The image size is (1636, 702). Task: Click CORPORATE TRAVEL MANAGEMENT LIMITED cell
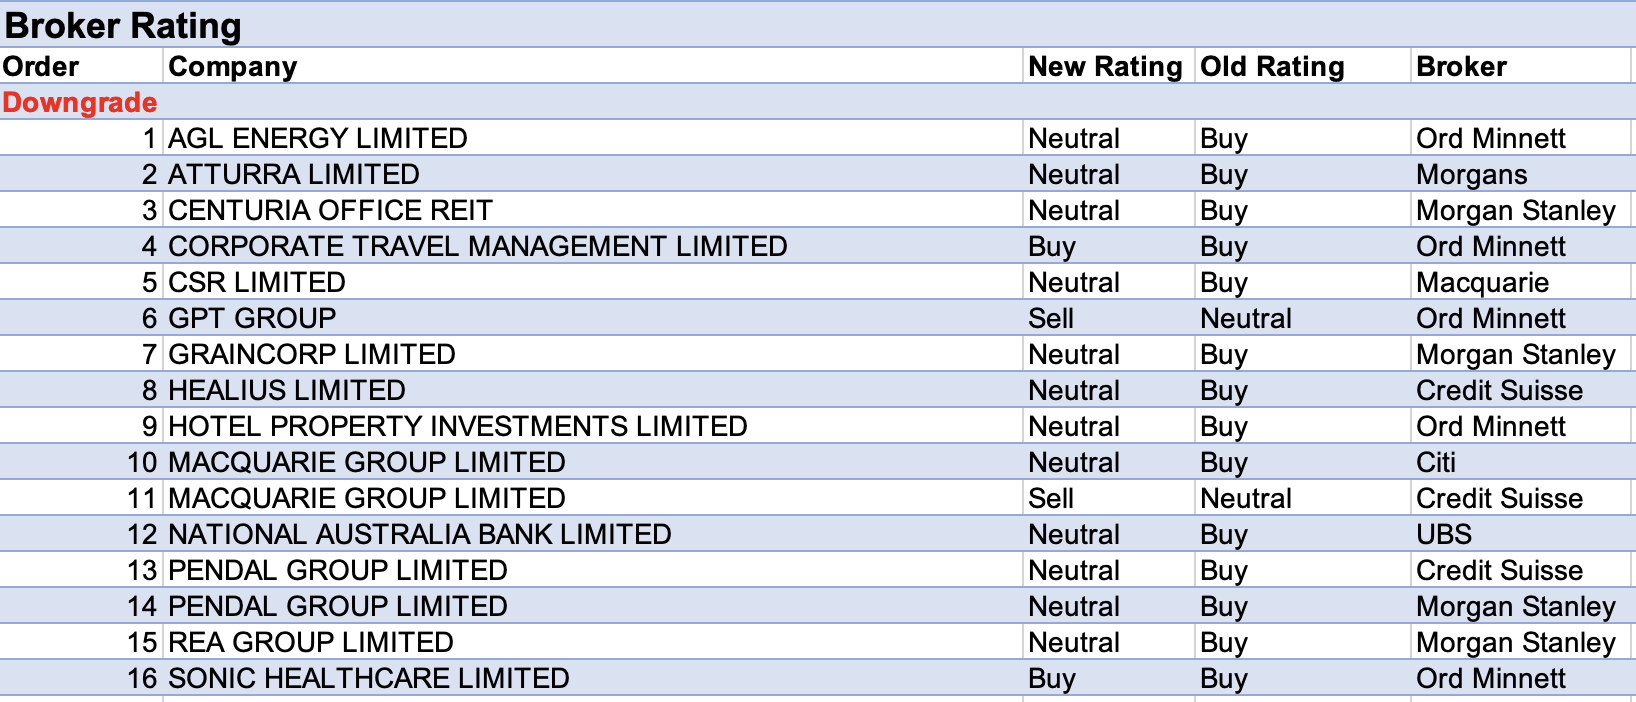point(478,246)
